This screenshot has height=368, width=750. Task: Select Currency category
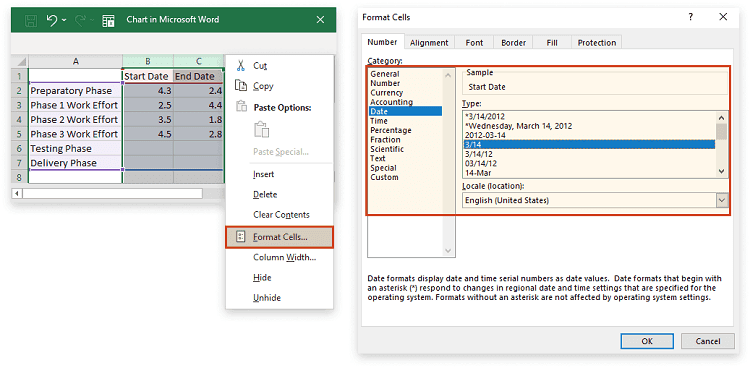[386, 93]
